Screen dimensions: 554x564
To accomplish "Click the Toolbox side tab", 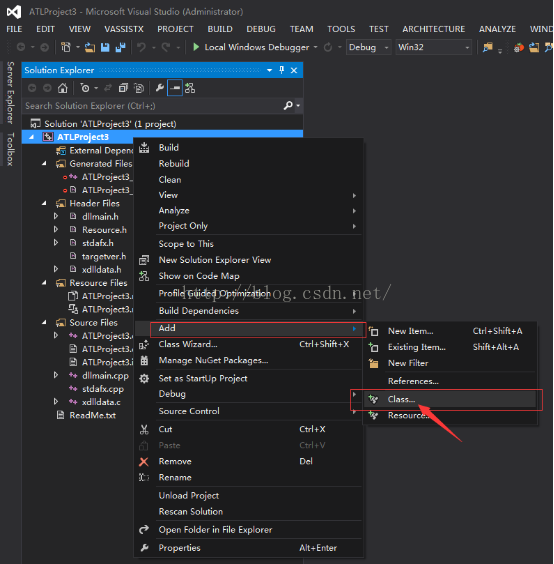I will pos(10,149).
